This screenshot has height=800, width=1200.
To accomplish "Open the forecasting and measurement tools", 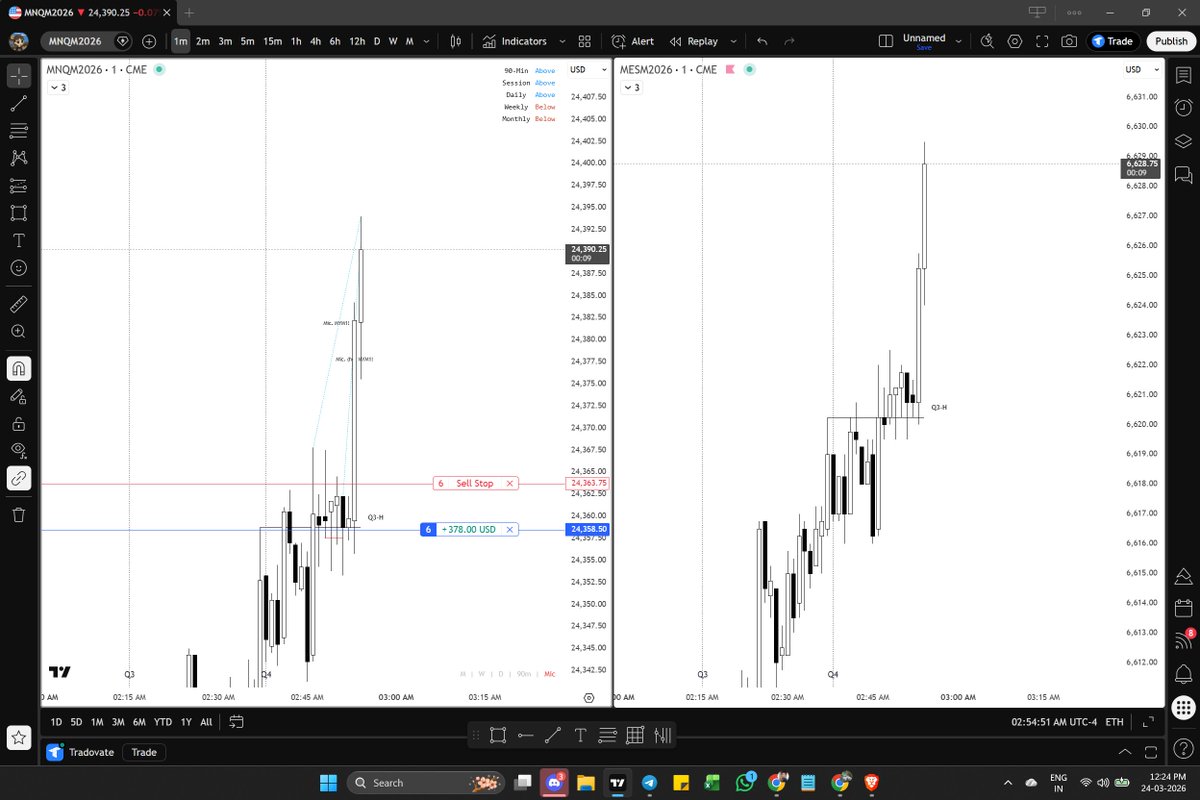I will pos(18,186).
